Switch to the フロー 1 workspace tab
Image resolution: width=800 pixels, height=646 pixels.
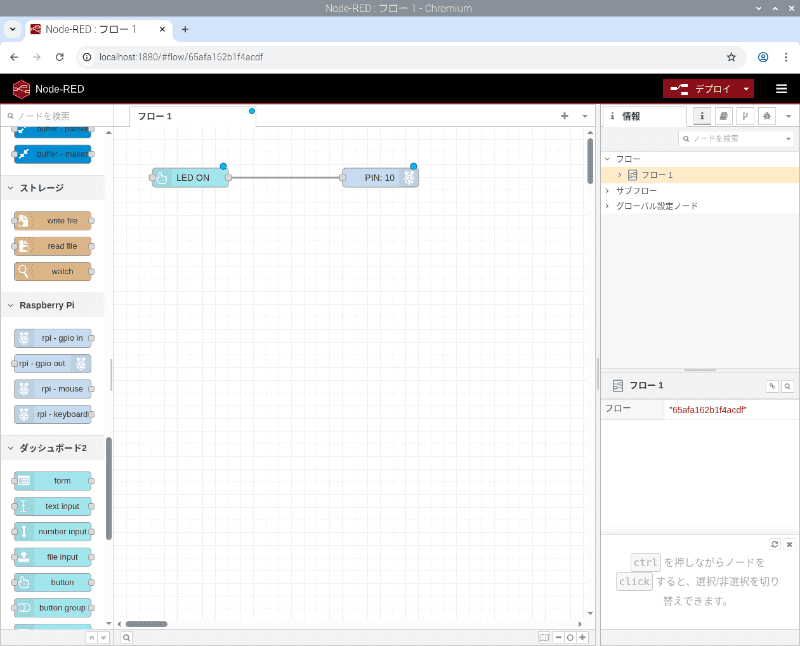tap(192, 116)
